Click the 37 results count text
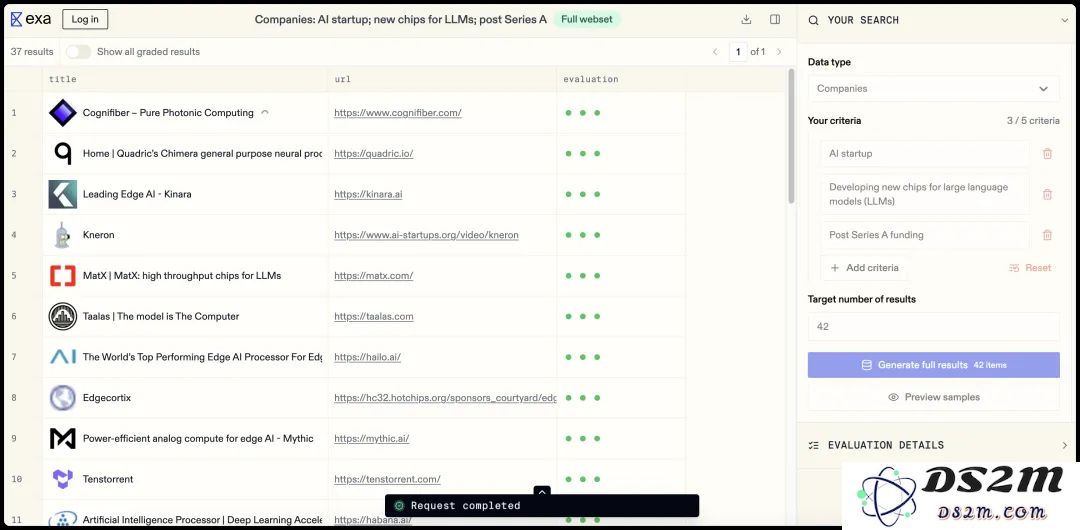The image size is (1080, 530). pyautogui.click(x=32, y=52)
